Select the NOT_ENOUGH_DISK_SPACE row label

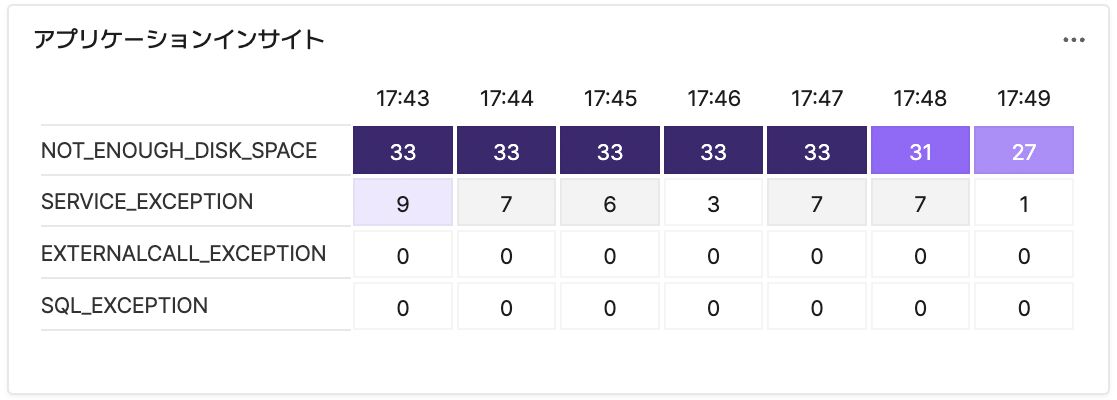[x=179, y=151]
